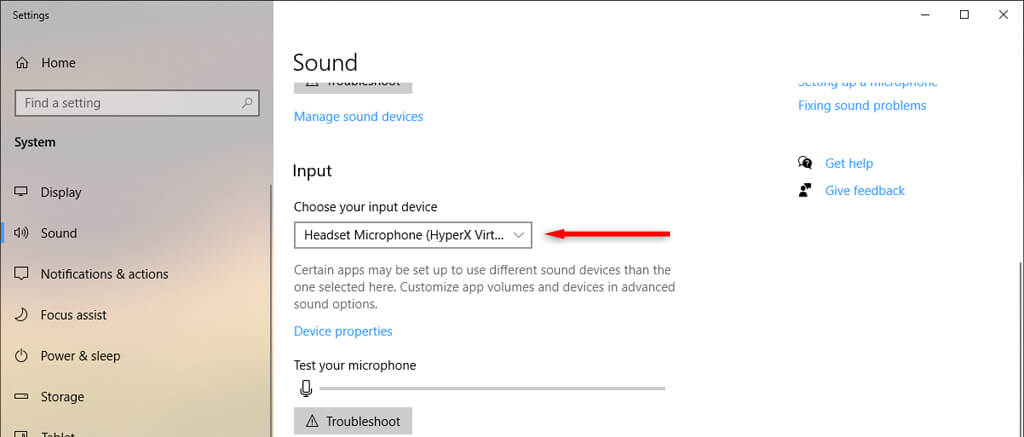The height and width of the screenshot is (437, 1024).
Task: Open Power & sleep settings page
Action: (80, 356)
